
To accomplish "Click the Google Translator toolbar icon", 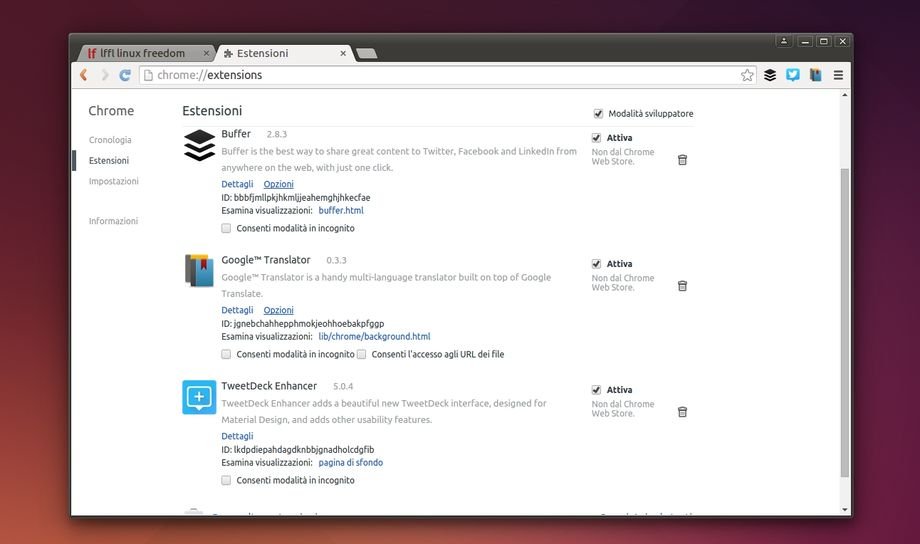I will (x=816, y=75).
